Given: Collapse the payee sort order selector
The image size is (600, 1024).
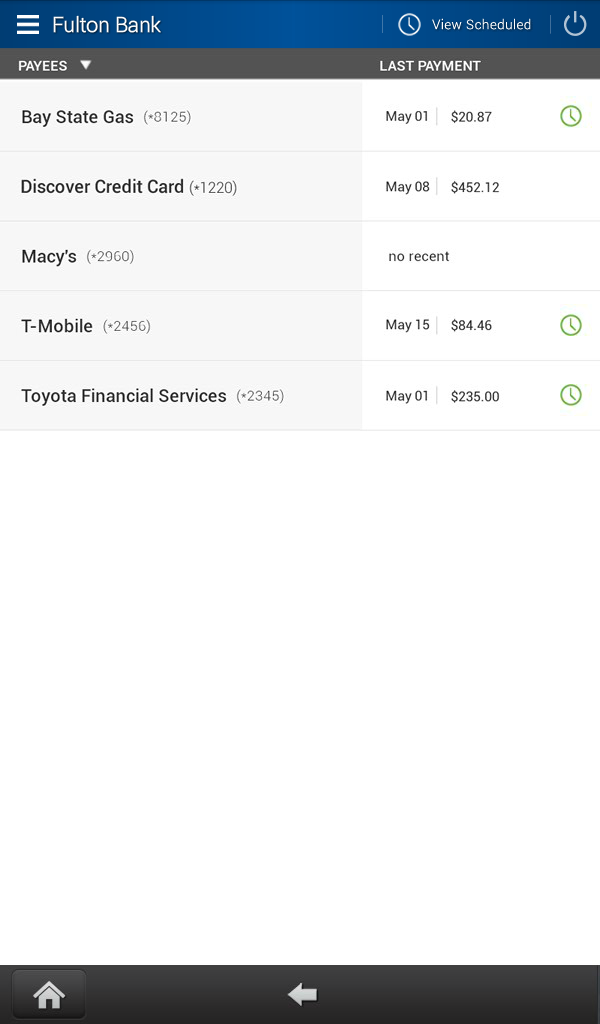Looking at the screenshot, I should tap(86, 64).
